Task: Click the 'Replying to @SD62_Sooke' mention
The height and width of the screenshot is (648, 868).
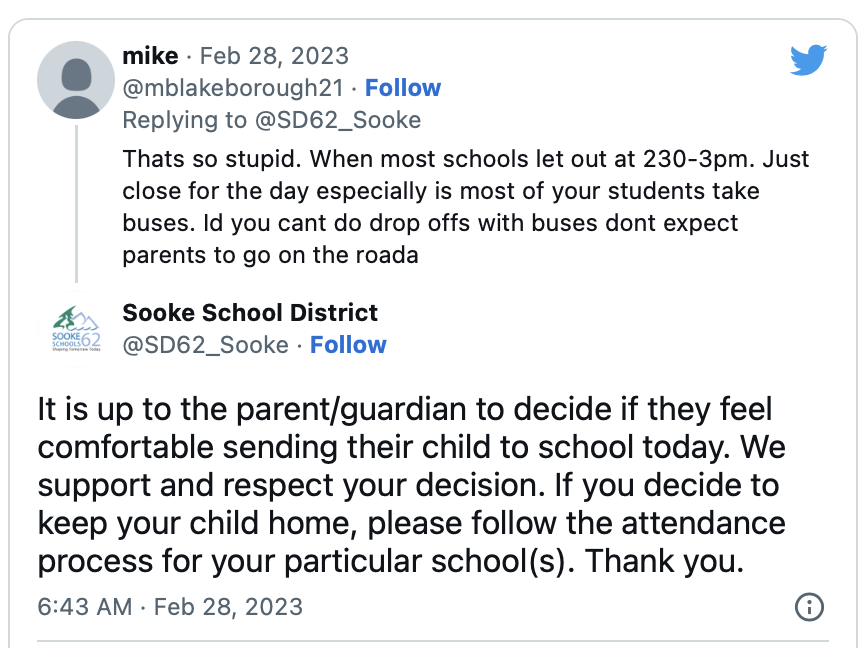Action: (338, 120)
